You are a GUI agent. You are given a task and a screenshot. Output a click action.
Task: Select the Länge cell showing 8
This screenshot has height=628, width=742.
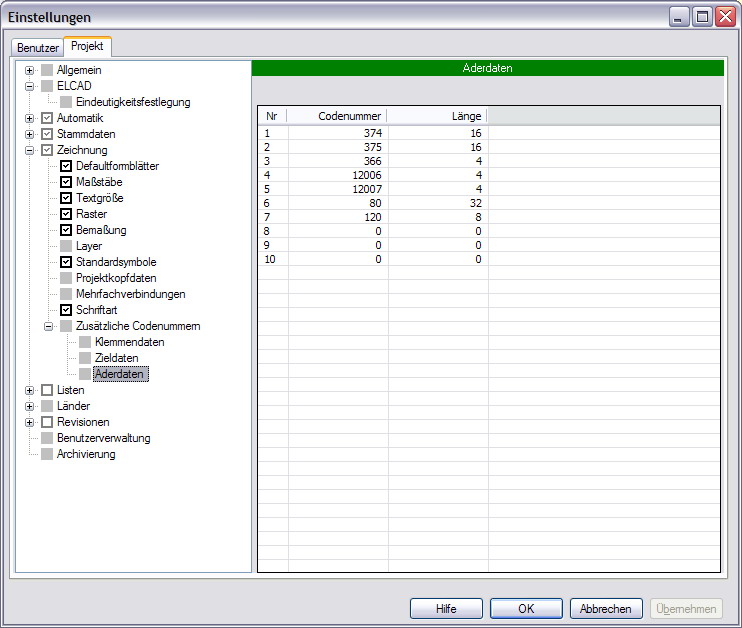click(x=438, y=218)
